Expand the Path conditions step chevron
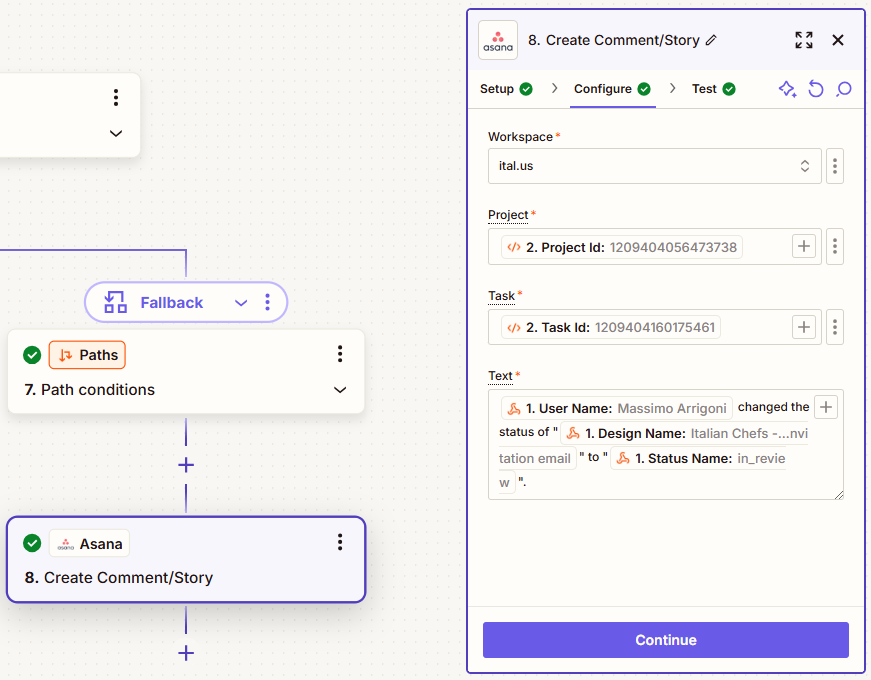871x680 pixels. click(x=340, y=390)
